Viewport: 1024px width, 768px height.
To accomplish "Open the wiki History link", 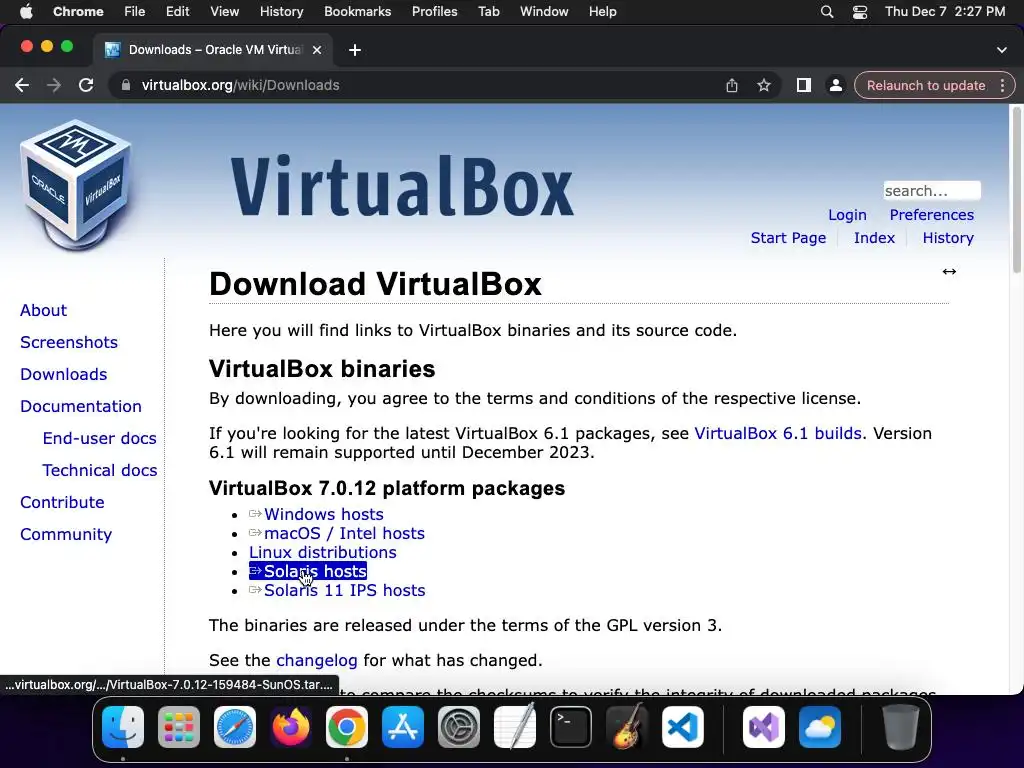I will click(x=948, y=238).
